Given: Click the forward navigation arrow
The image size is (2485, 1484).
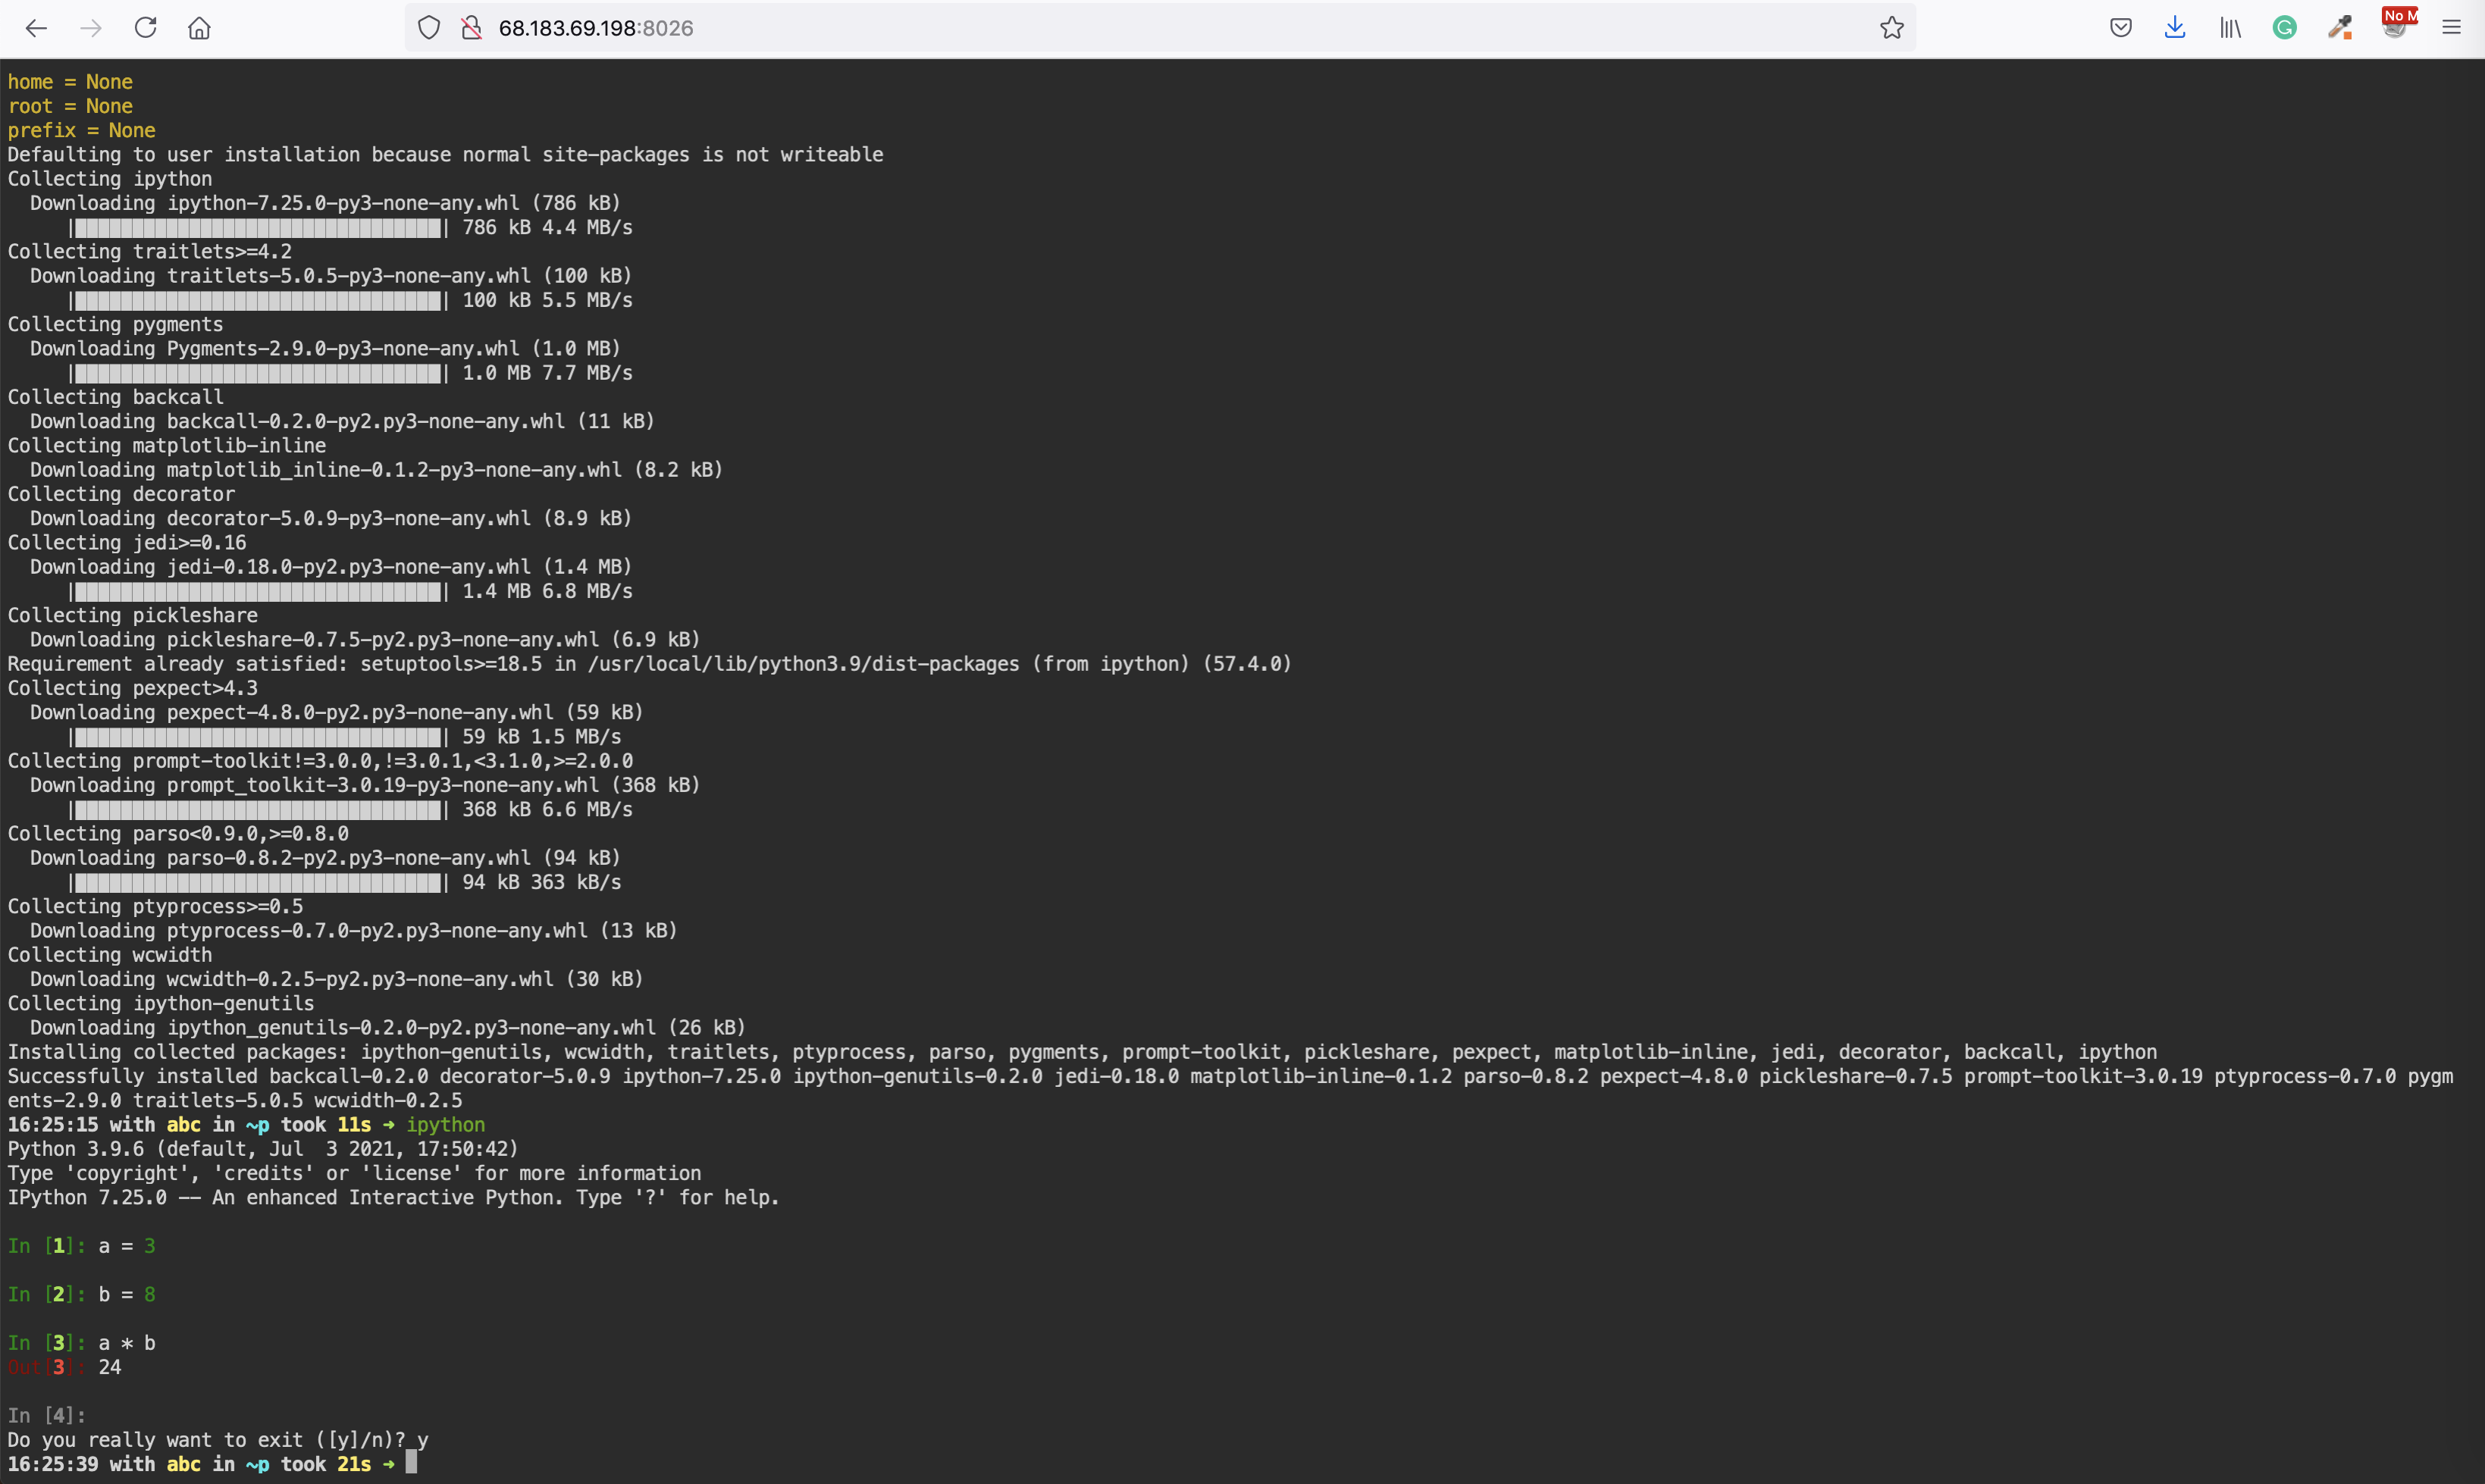Looking at the screenshot, I should (91, 28).
